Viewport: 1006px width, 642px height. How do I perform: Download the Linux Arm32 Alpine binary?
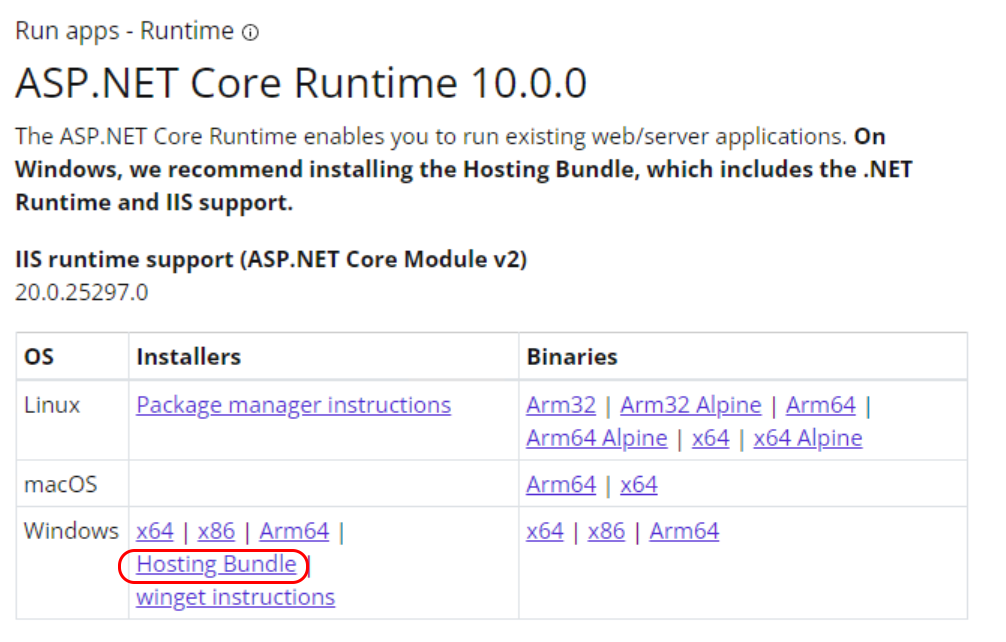tap(690, 406)
